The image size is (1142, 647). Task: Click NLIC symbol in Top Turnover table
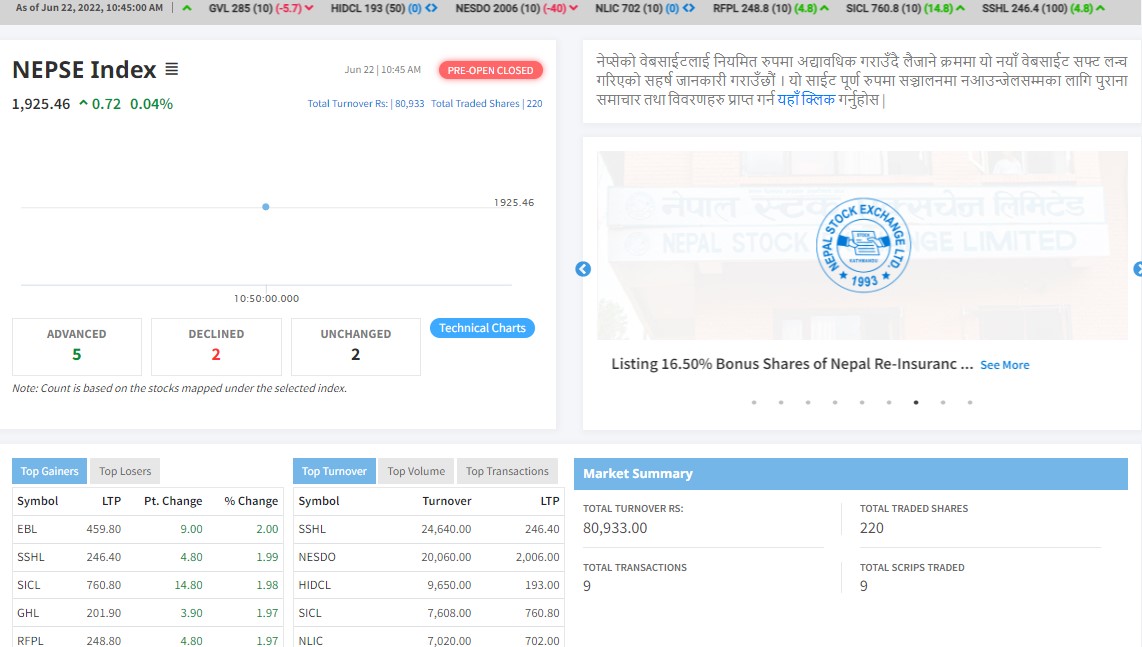pyautogui.click(x=310, y=640)
